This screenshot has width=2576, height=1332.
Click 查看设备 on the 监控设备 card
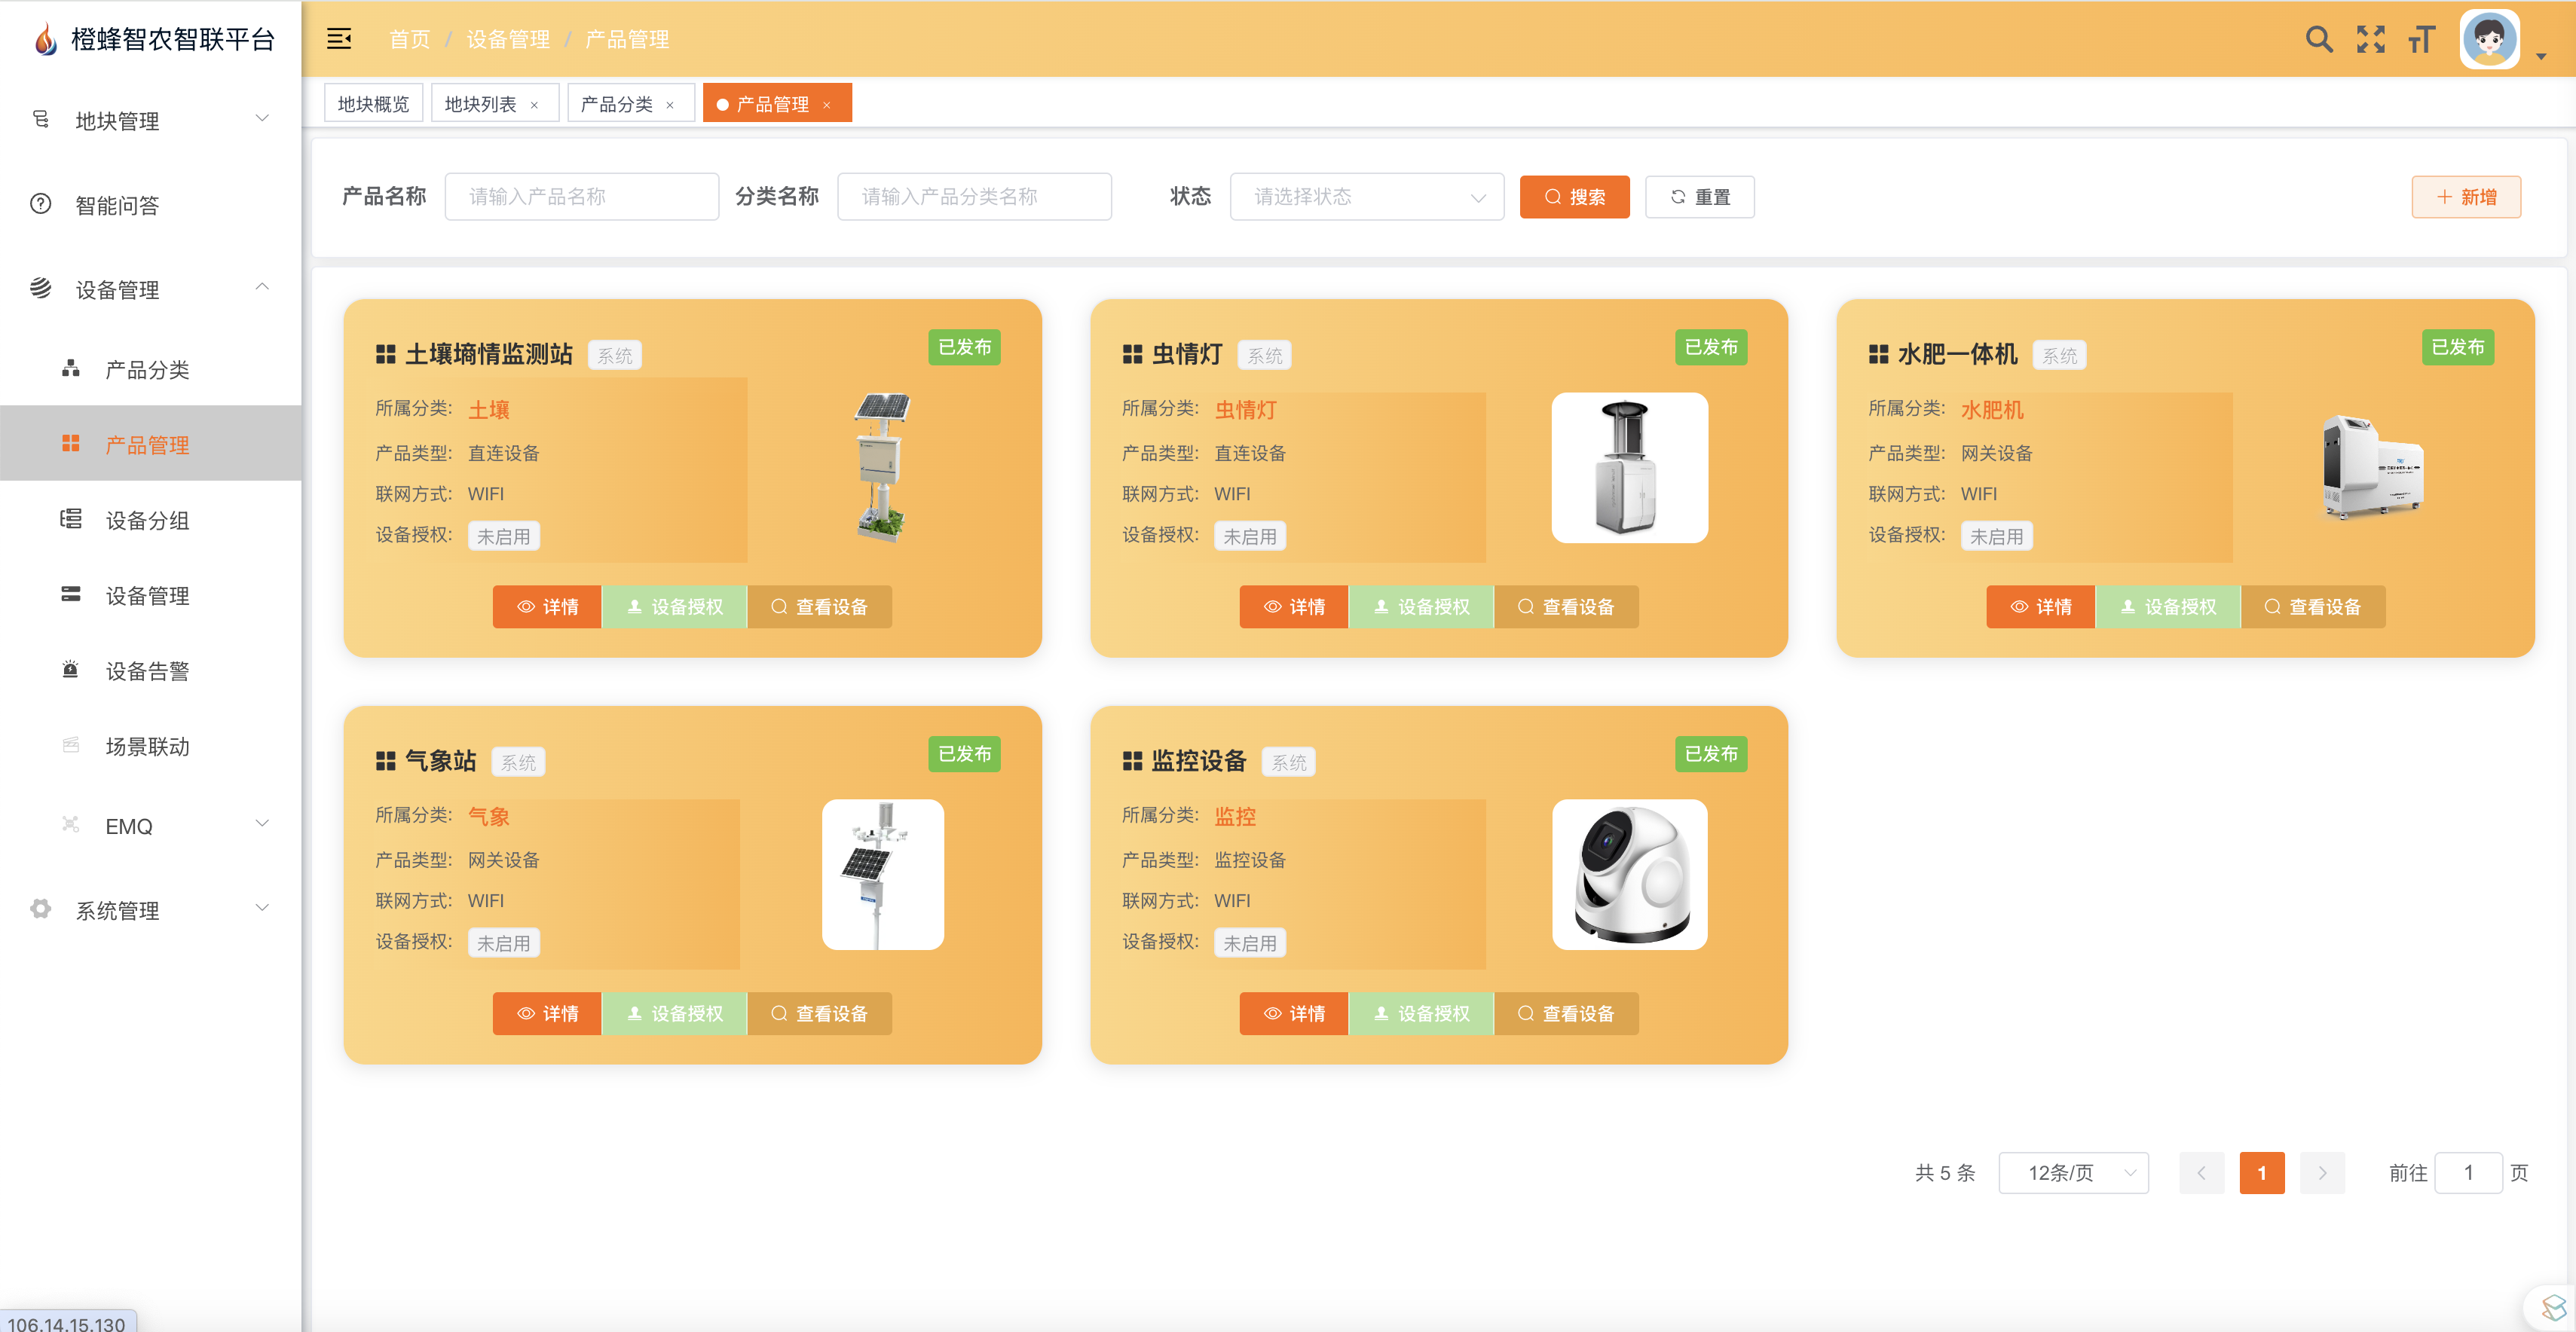[1567, 1013]
